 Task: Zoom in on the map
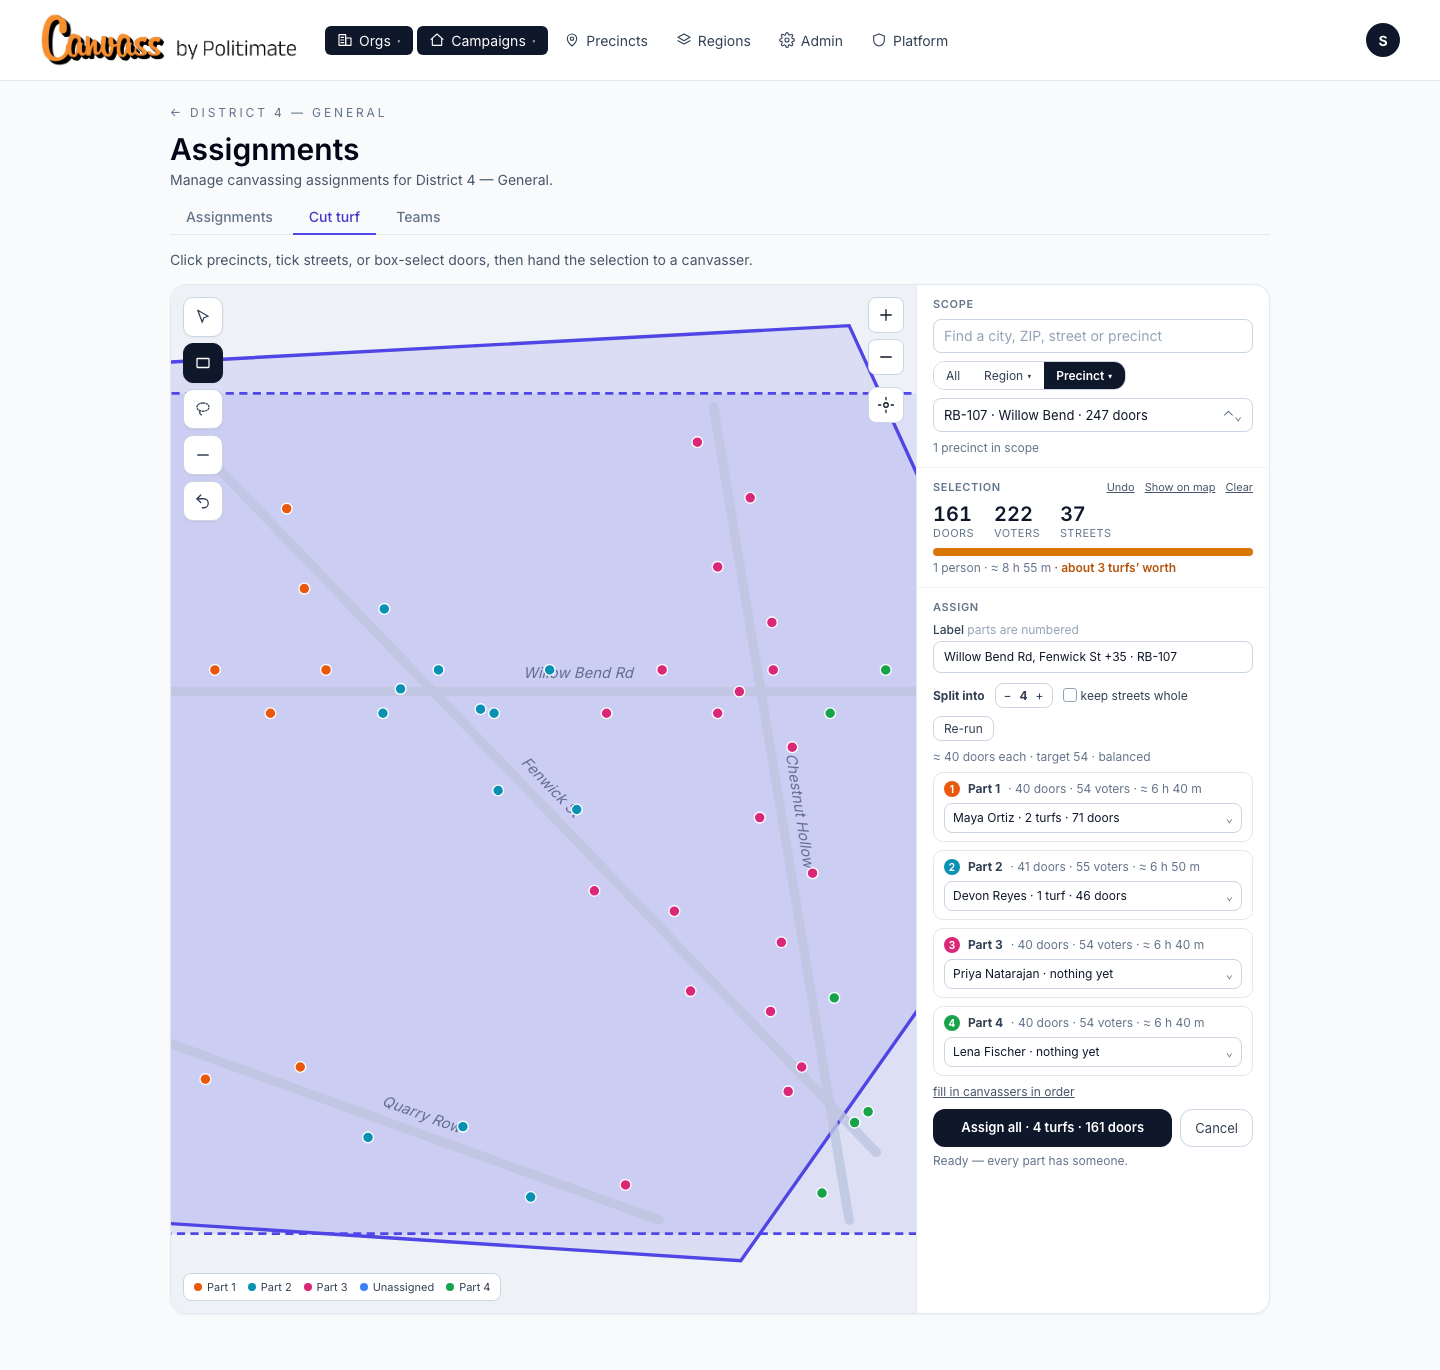tap(886, 315)
